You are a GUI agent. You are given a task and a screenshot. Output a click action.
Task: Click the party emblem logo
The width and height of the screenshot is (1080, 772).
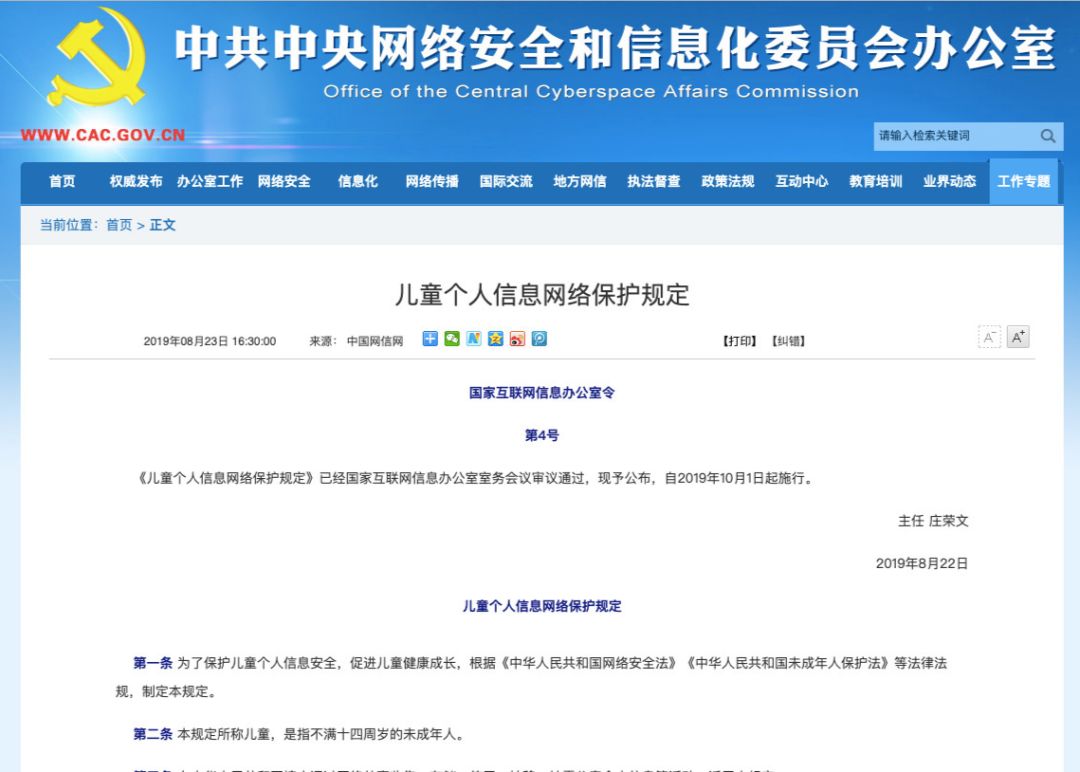coord(95,58)
